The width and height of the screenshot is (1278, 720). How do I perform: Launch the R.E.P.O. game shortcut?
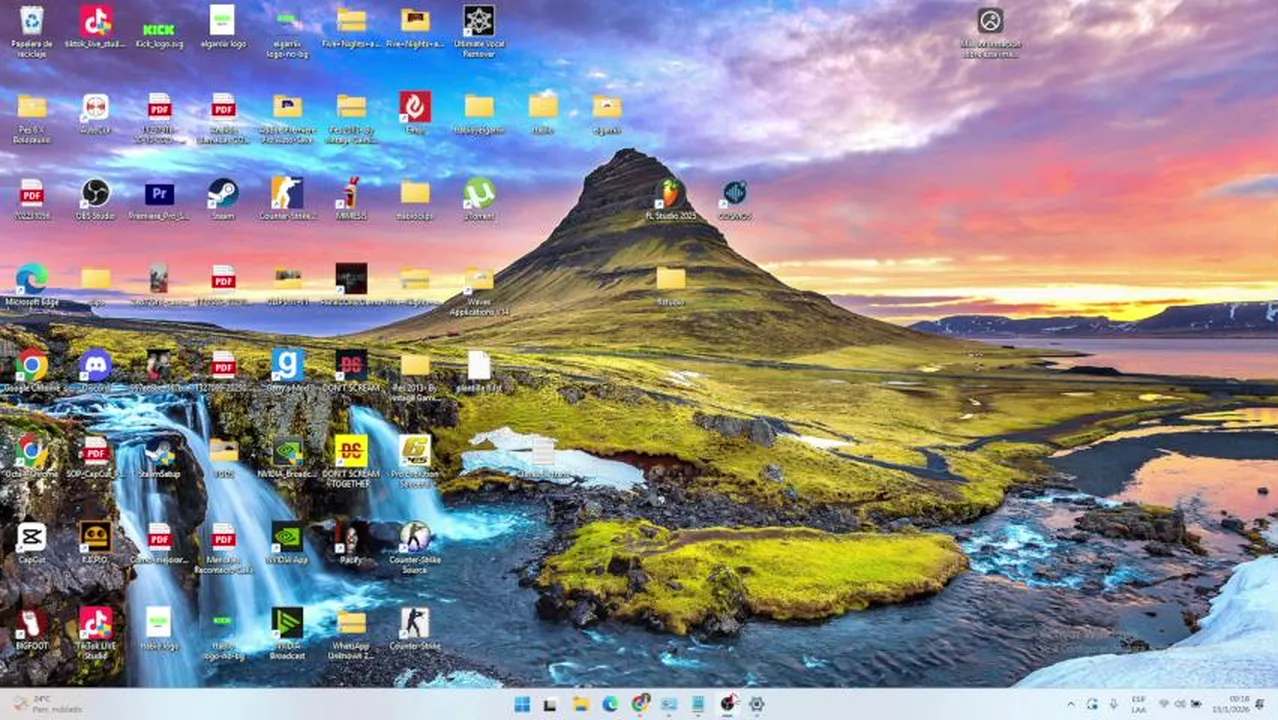(95, 542)
